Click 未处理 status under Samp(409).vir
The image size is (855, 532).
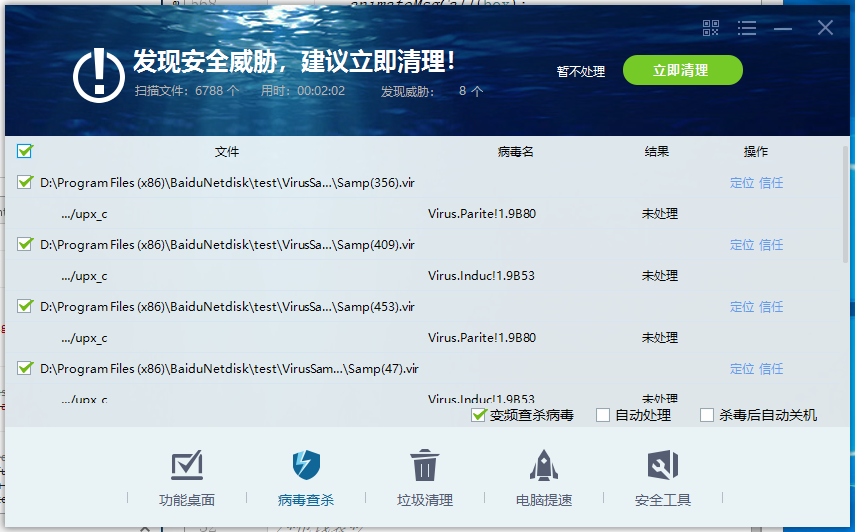tap(660, 276)
